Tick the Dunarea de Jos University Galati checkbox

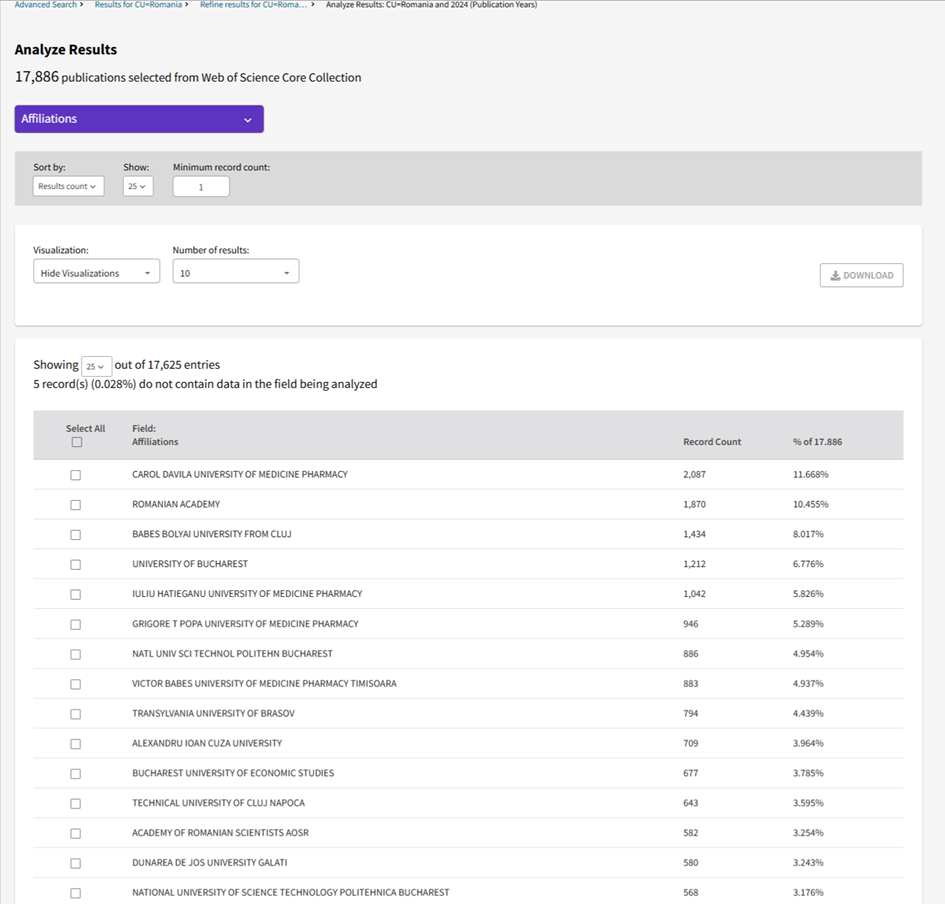click(x=76, y=863)
